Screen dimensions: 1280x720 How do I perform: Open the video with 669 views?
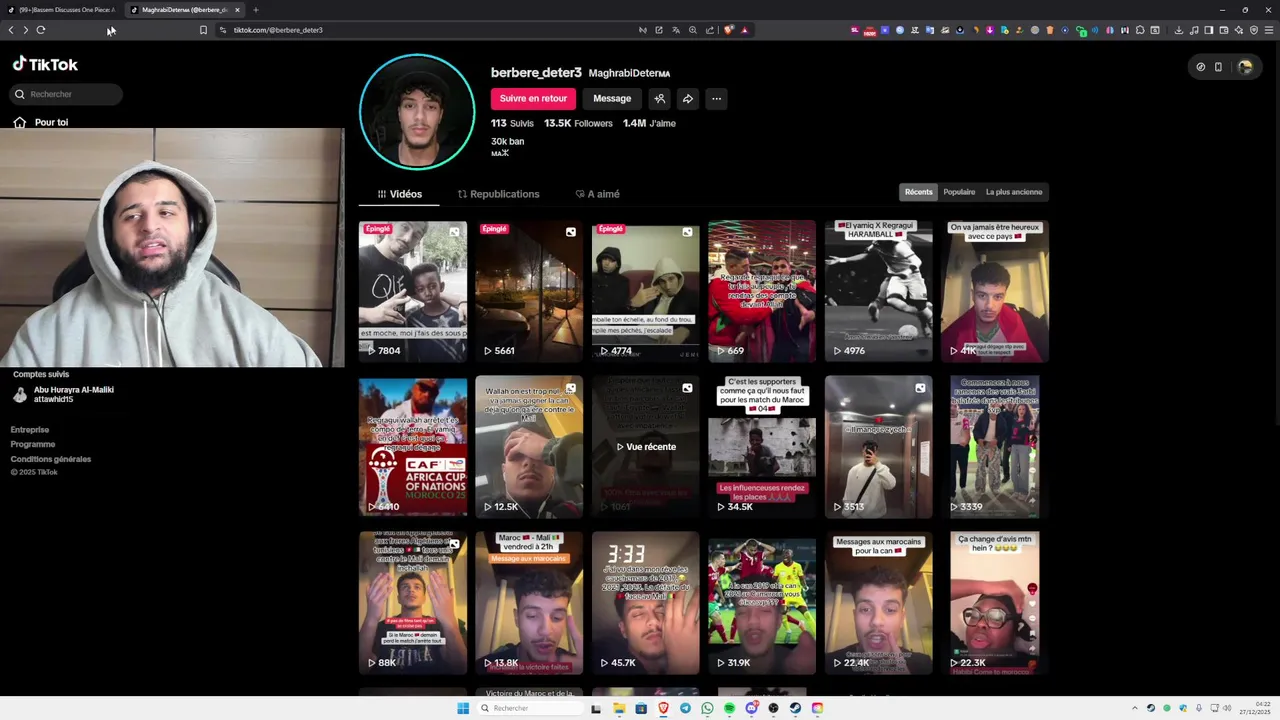(x=762, y=290)
